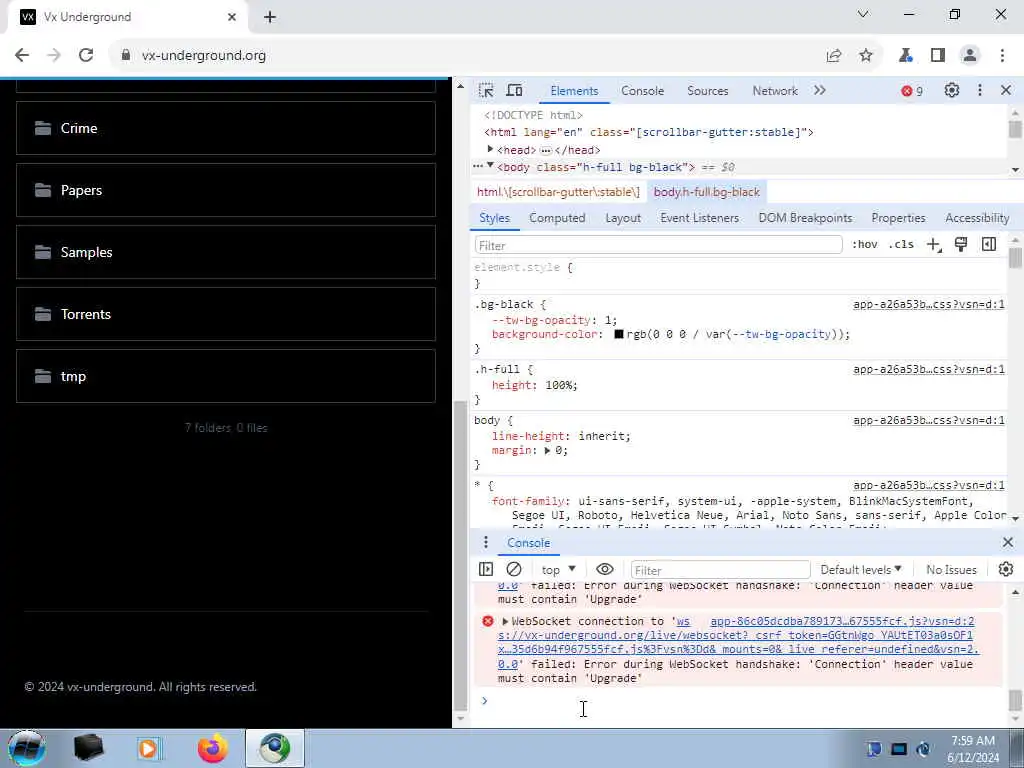Open the top JavaScript context dropdown
The image size is (1024, 768).
pyautogui.click(x=558, y=569)
